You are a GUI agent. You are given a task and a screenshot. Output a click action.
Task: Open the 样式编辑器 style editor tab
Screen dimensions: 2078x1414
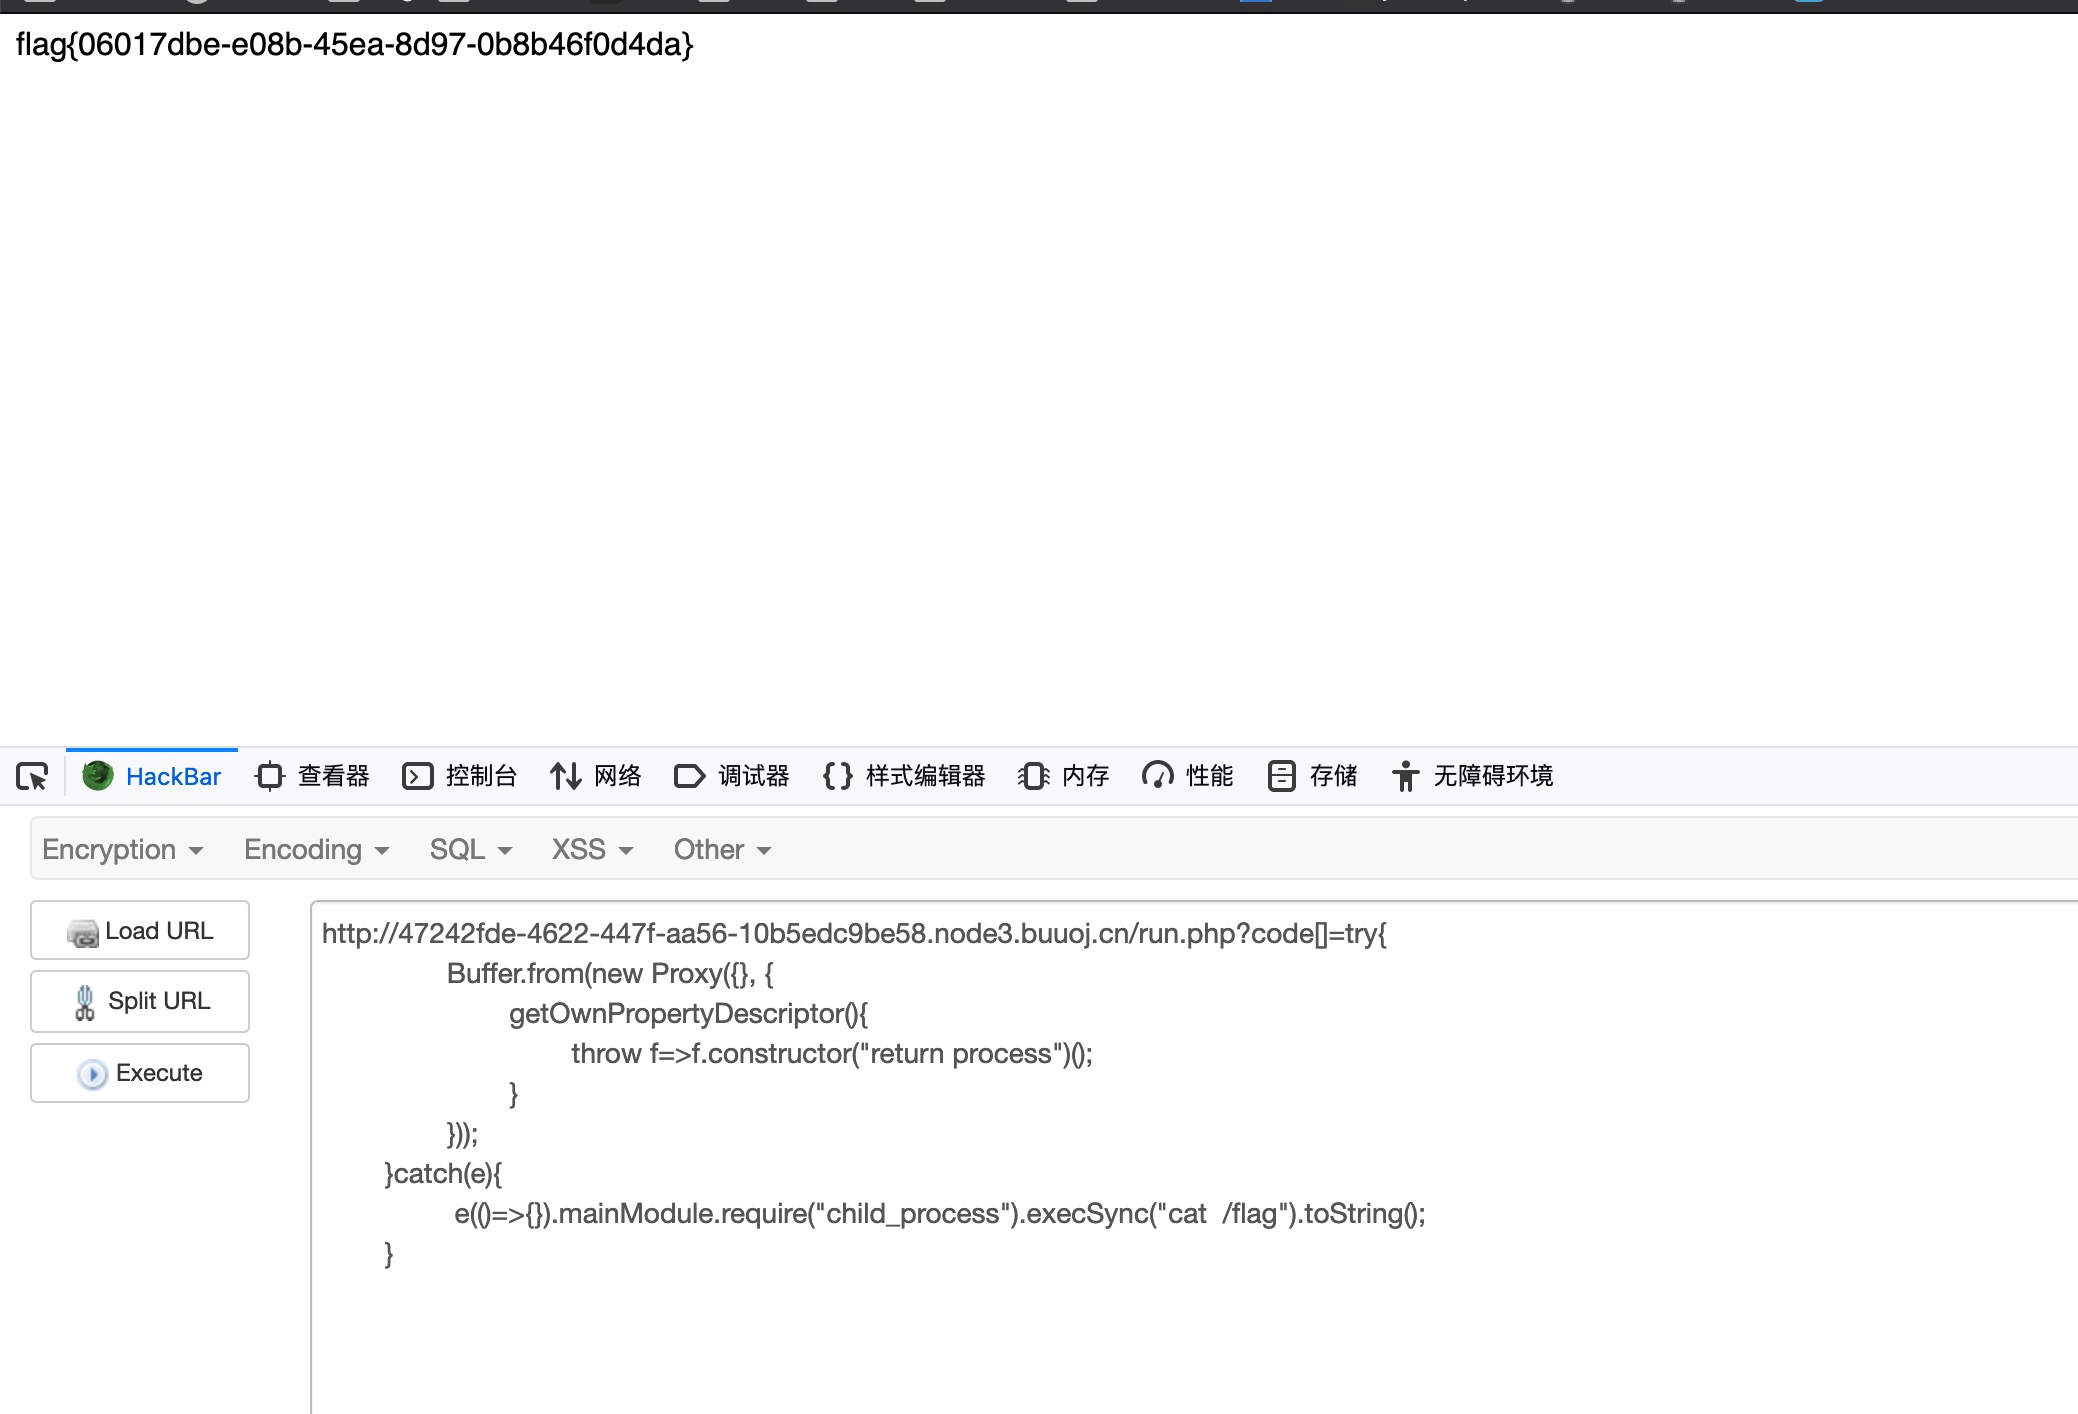pos(903,776)
